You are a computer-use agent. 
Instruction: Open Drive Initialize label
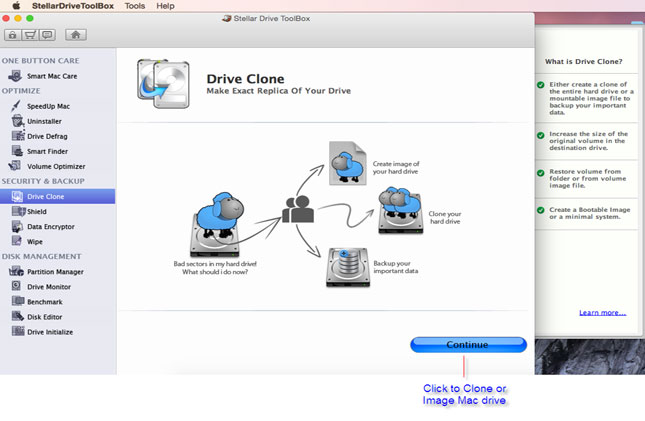(x=50, y=332)
